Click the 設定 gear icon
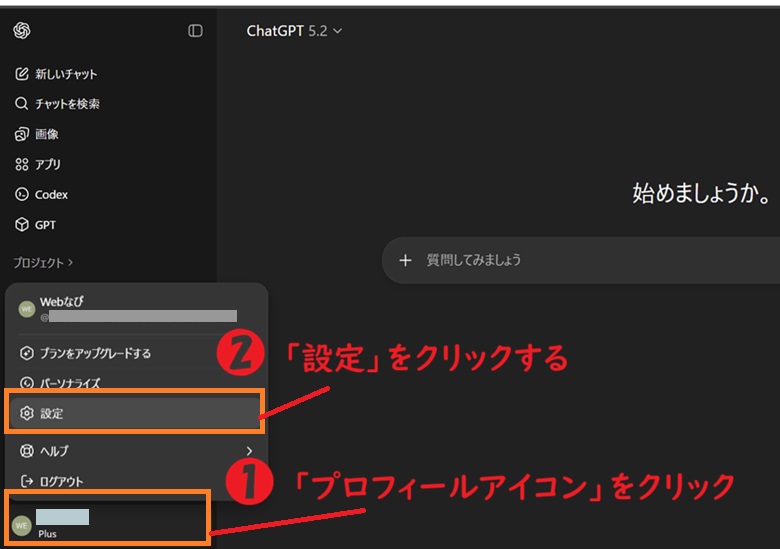This screenshot has width=780, height=549. 26,413
